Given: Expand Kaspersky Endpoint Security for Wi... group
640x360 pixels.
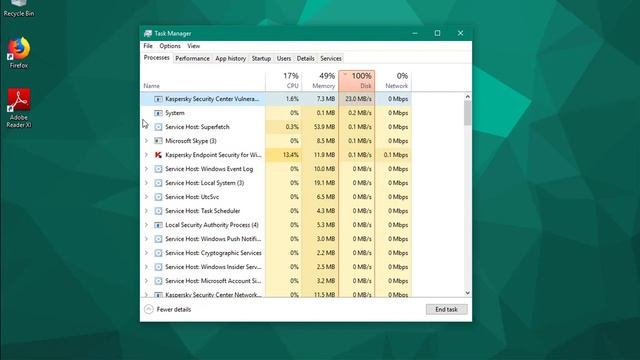Looking at the screenshot, I should coord(147,155).
